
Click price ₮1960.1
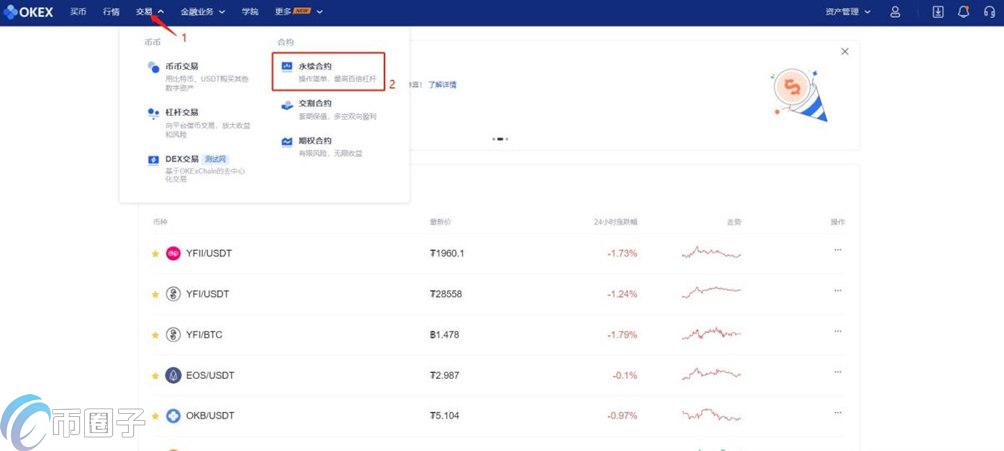(x=447, y=253)
